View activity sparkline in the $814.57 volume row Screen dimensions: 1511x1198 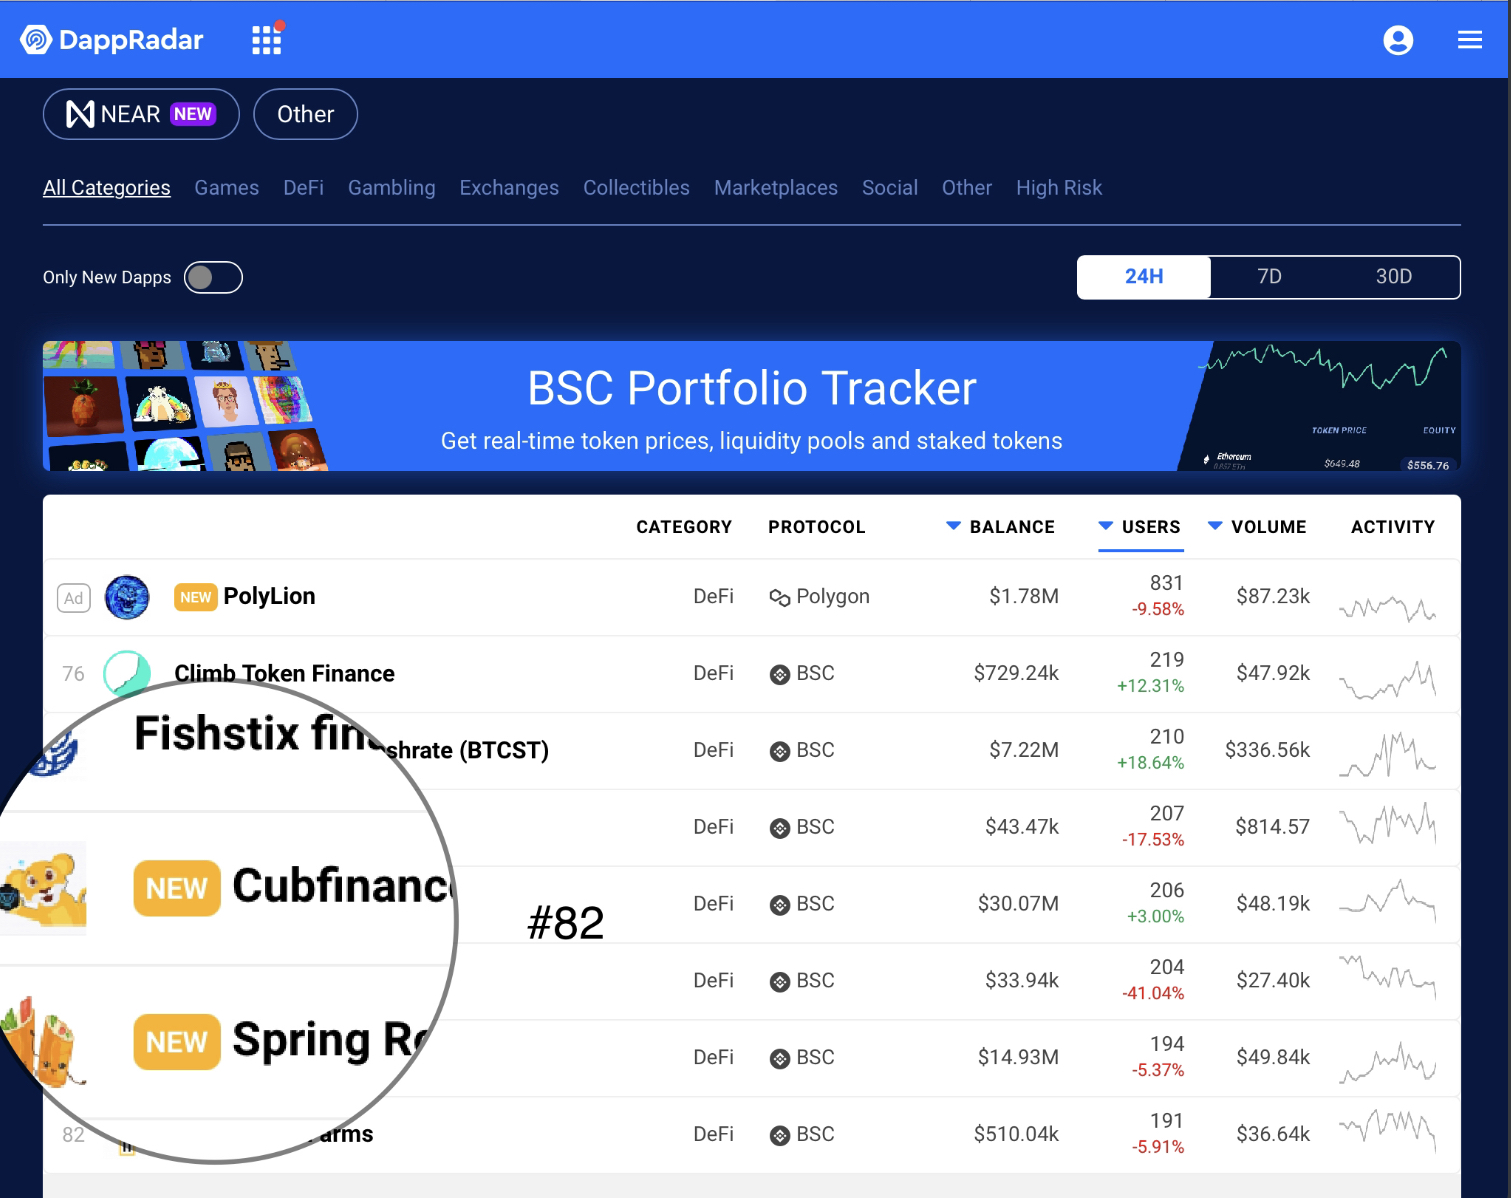(1388, 825)
